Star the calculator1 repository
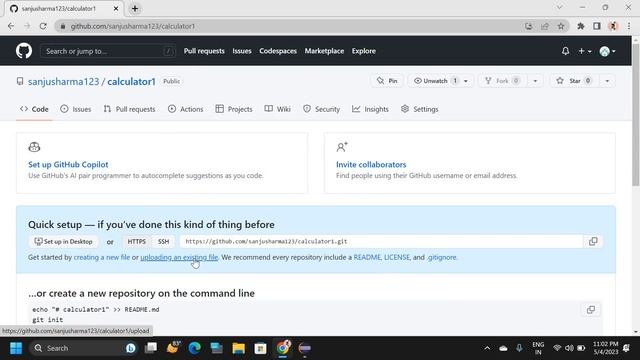 click(x=574, y=81)
